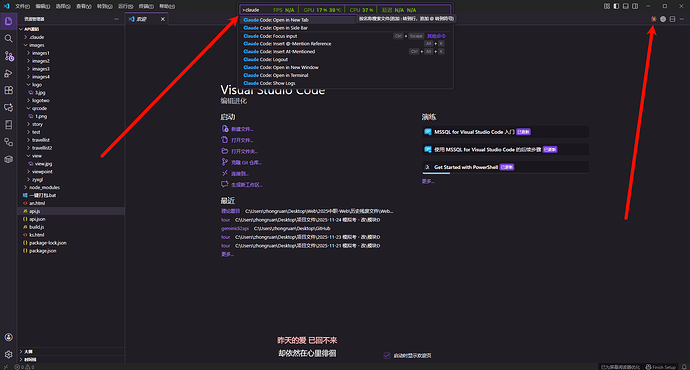The width and height of the screenshot is (690, 370).
Task: Open editor more actions ellipsis
Action: 682,19
